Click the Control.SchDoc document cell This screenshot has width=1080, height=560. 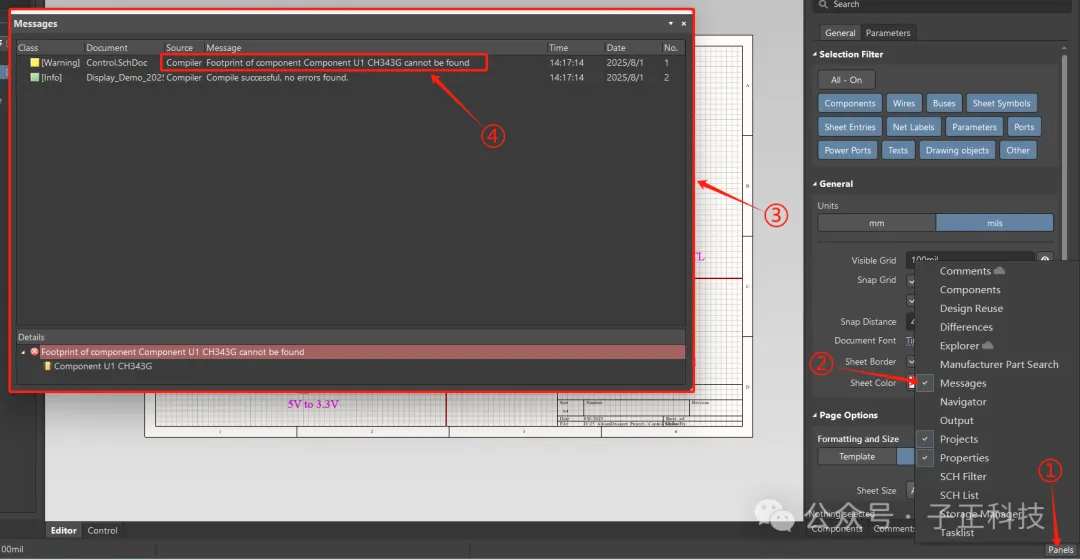[x=117, y=63]
